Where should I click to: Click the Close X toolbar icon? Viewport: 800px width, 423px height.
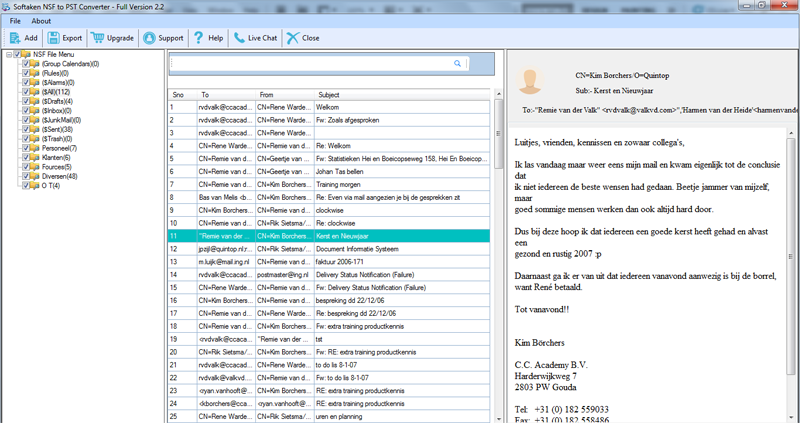pyautogui.click(x=292, y=38)
